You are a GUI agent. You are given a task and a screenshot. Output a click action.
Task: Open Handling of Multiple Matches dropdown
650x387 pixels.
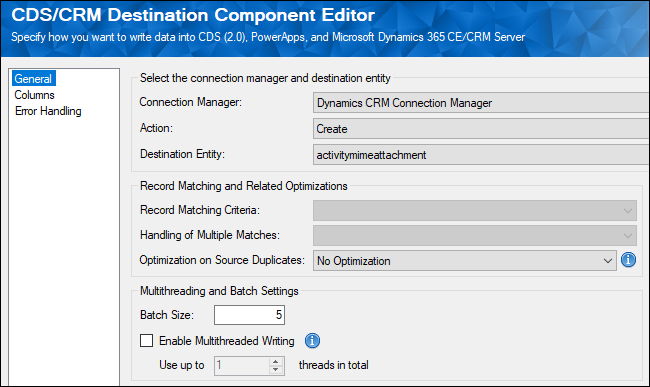(x=475, y=235)
